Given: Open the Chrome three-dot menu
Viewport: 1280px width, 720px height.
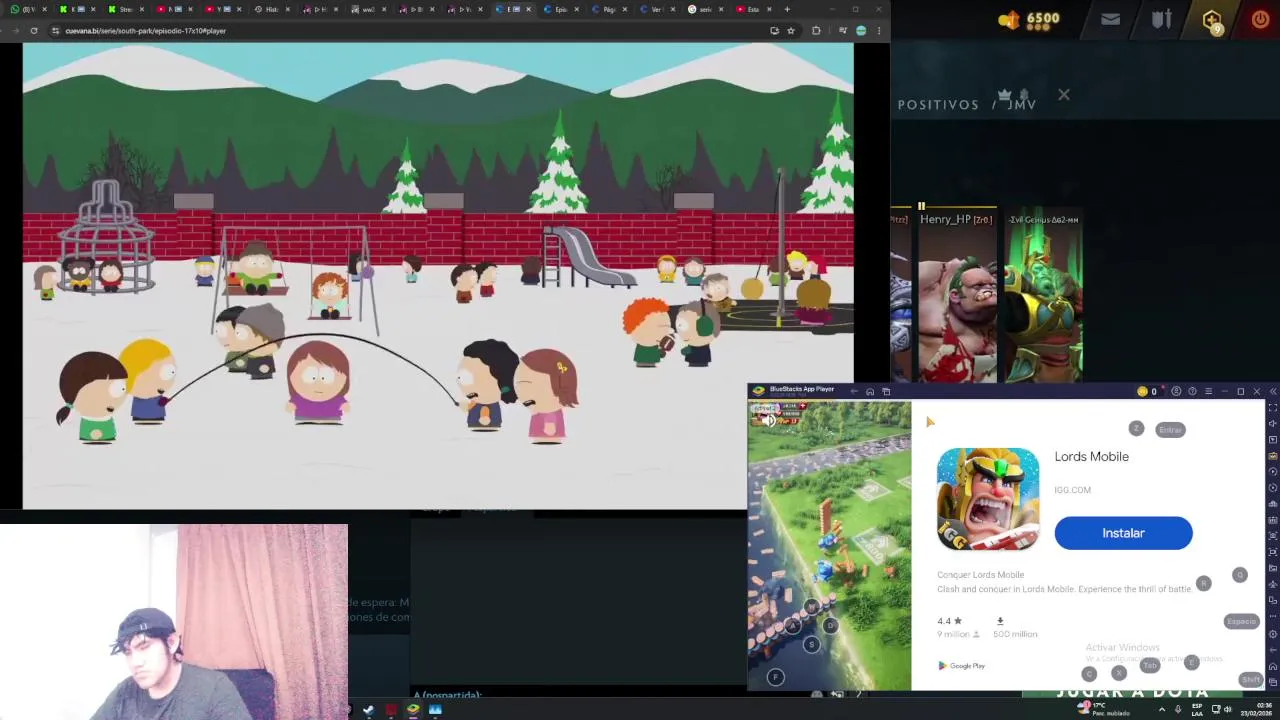Looking at the screenshot, I should pyautogui.click(x=879, y=31).
